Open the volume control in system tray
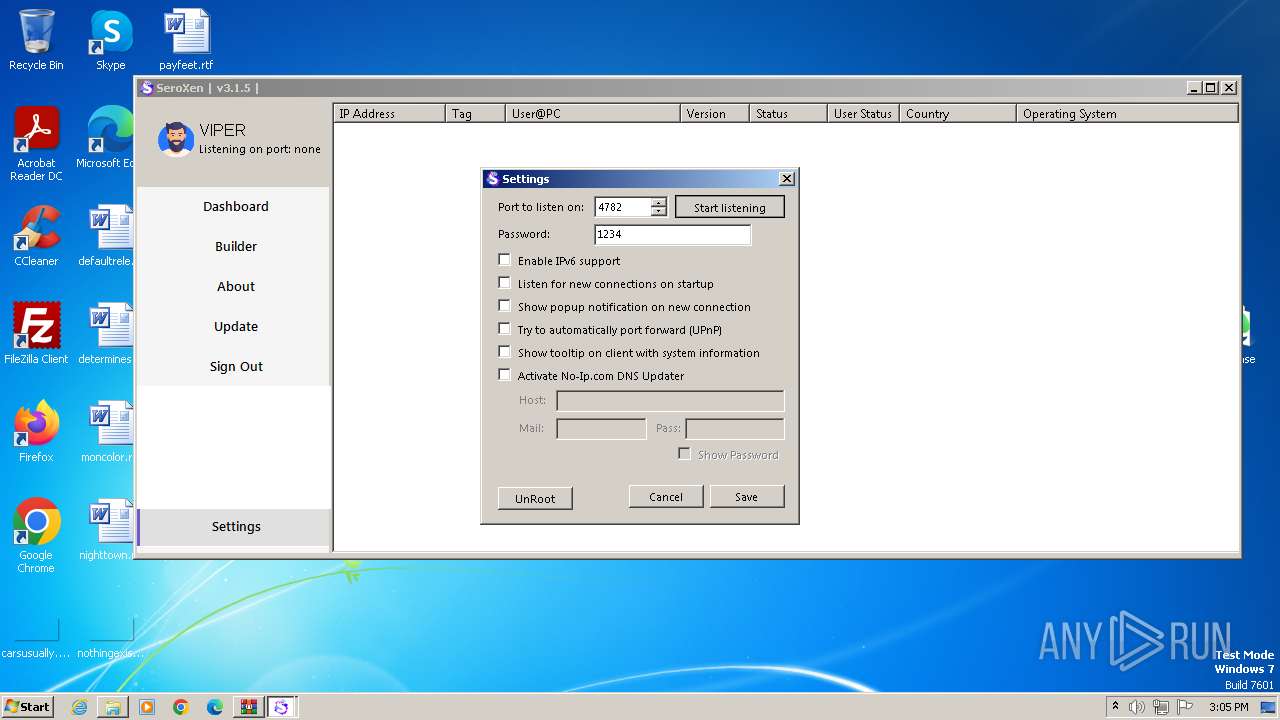 [x=1137, y=707]
